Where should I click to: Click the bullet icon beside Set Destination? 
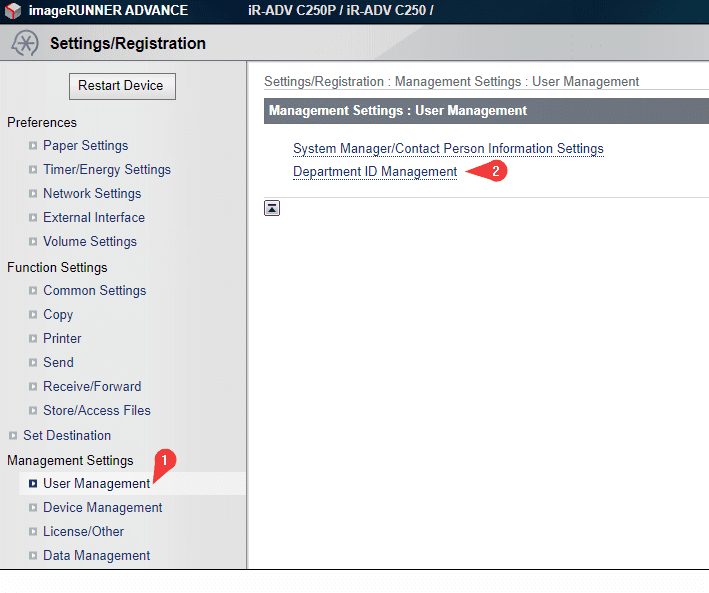coord(13,436)
